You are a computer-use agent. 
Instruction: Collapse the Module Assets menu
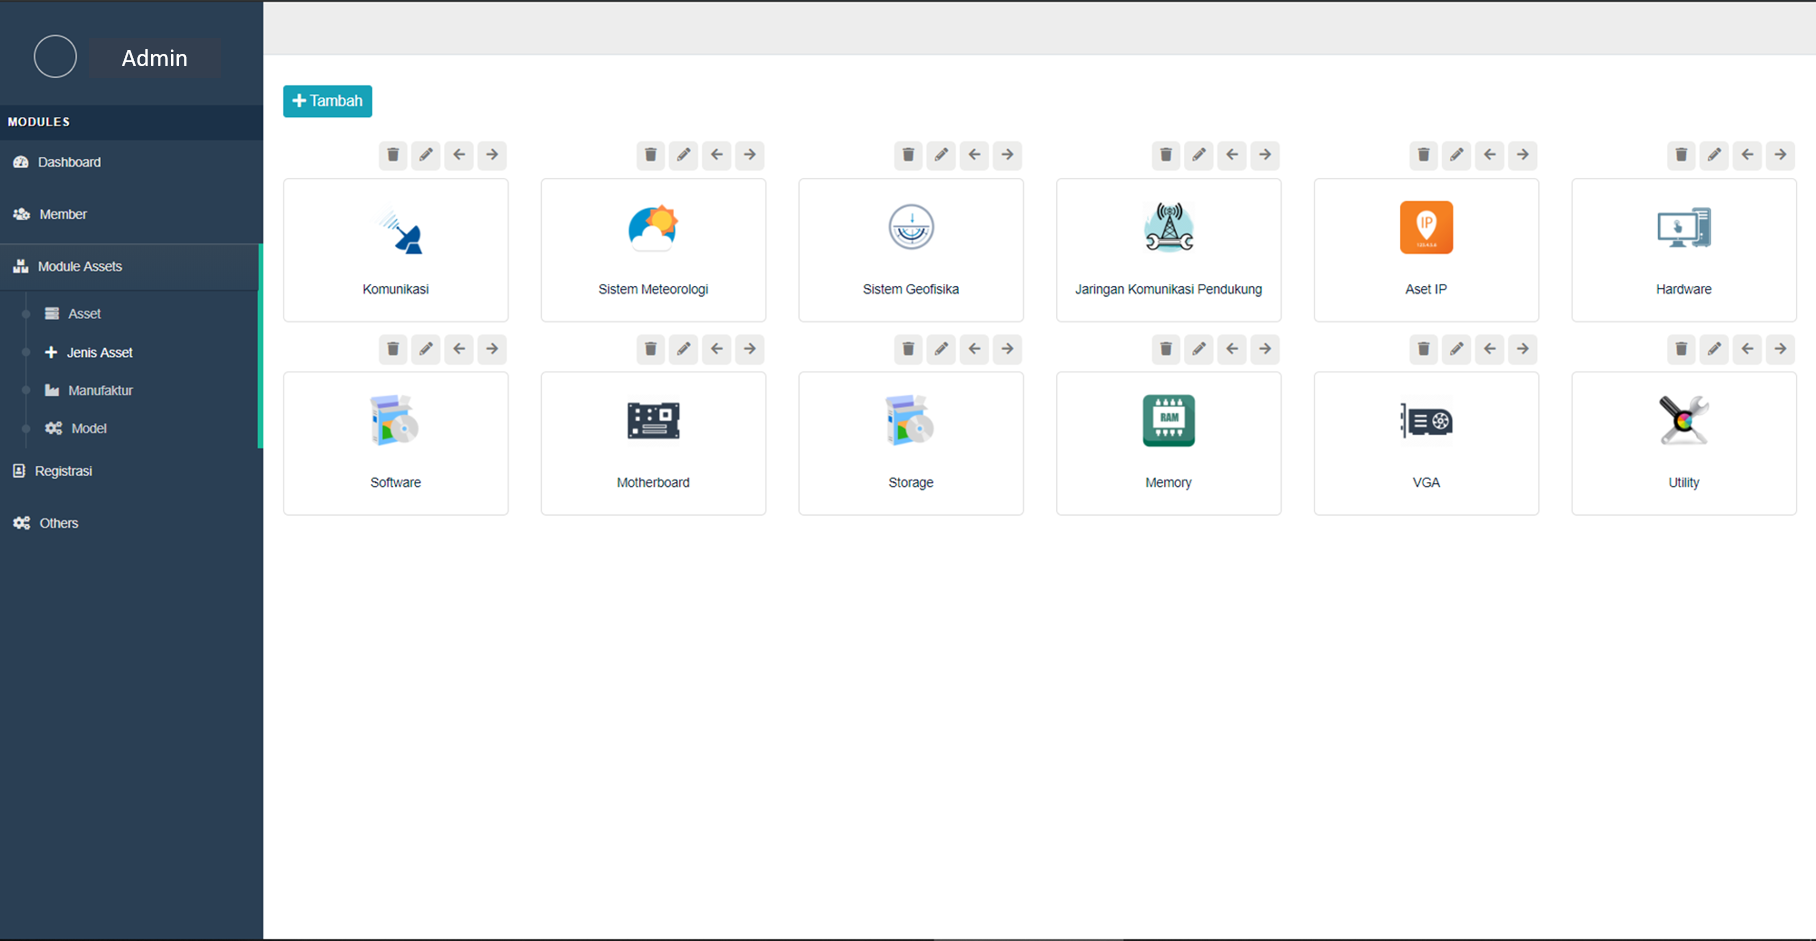(80, 267)
